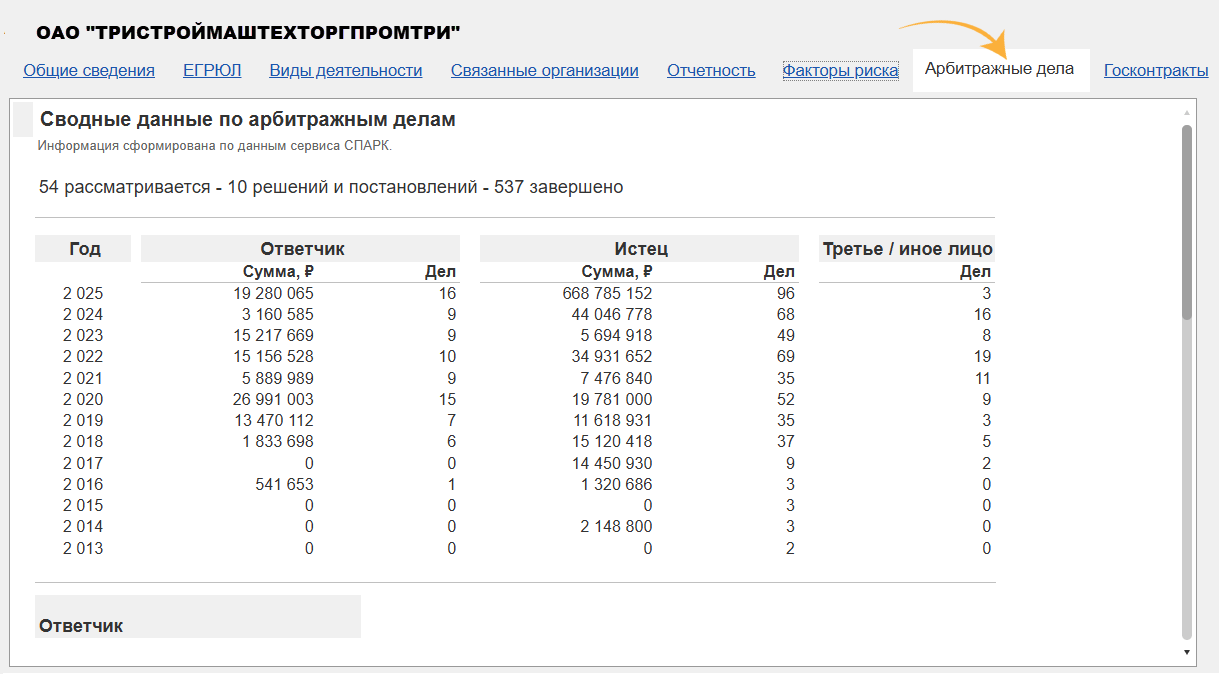The height and width of the screenshot is (674, 1219).
Task: Click the active Арбитражные дела tab
Action: pos(999,69)
